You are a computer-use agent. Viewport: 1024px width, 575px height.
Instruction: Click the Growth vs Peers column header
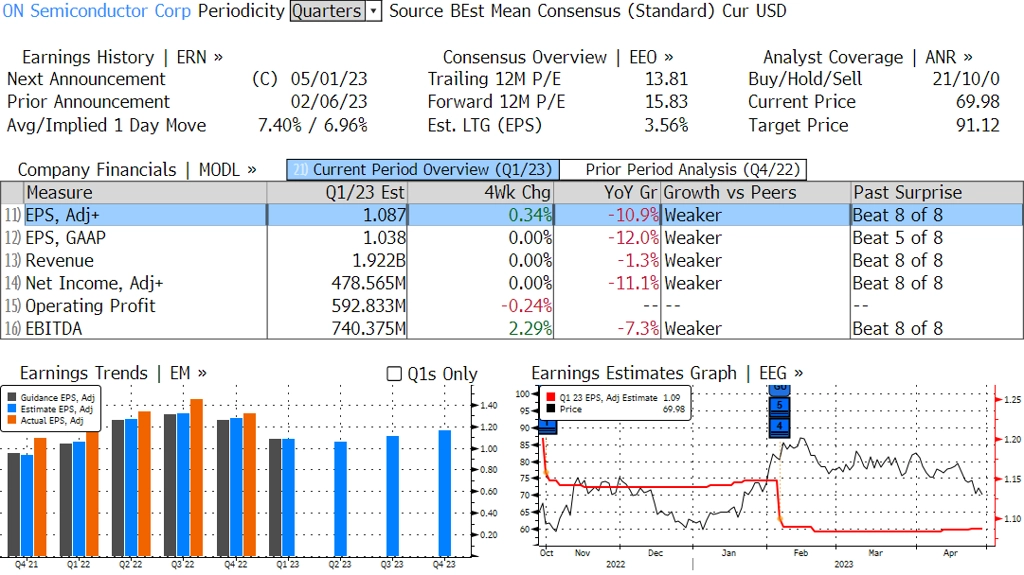coord(756,193)
